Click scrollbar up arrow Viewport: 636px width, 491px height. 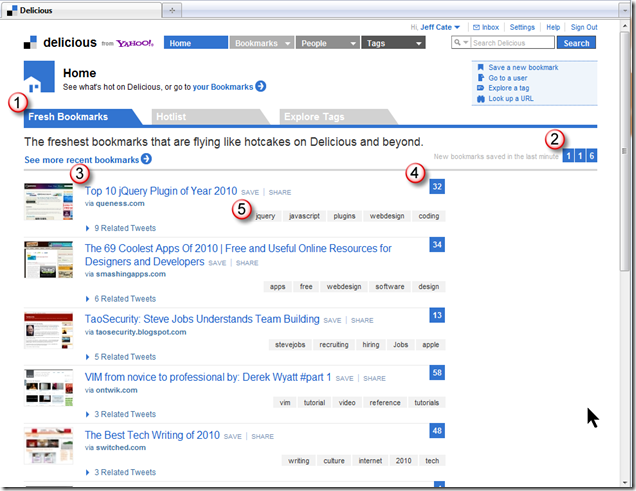tap(625, 26)
